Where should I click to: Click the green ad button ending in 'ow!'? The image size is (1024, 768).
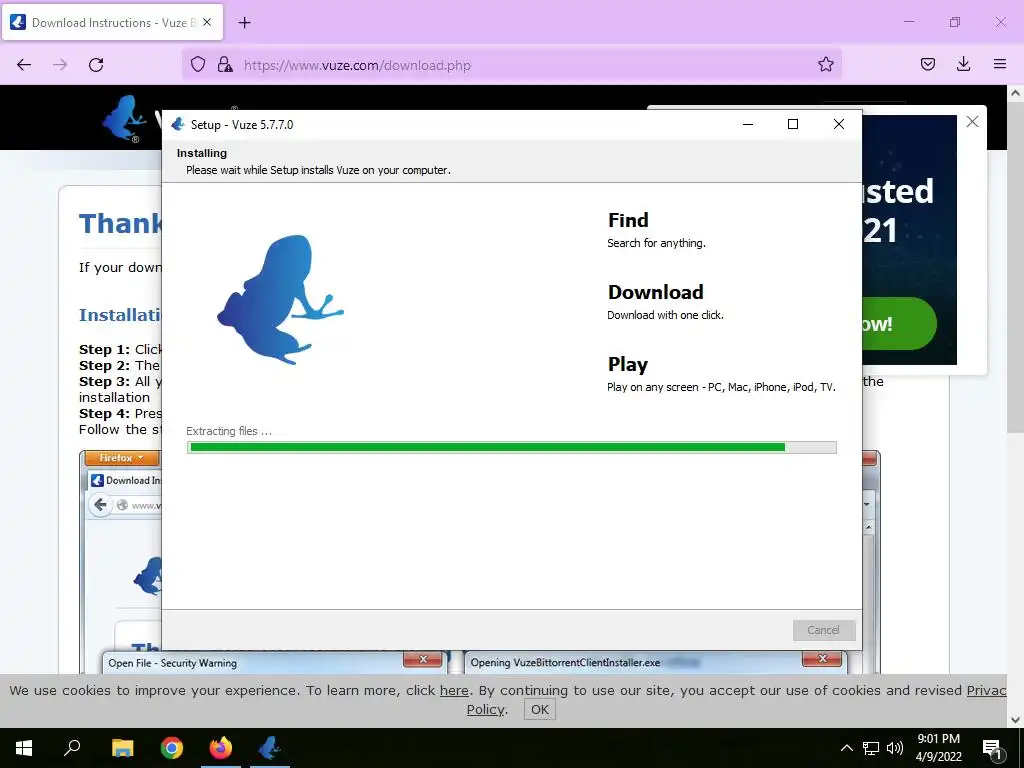coord(899,323)
